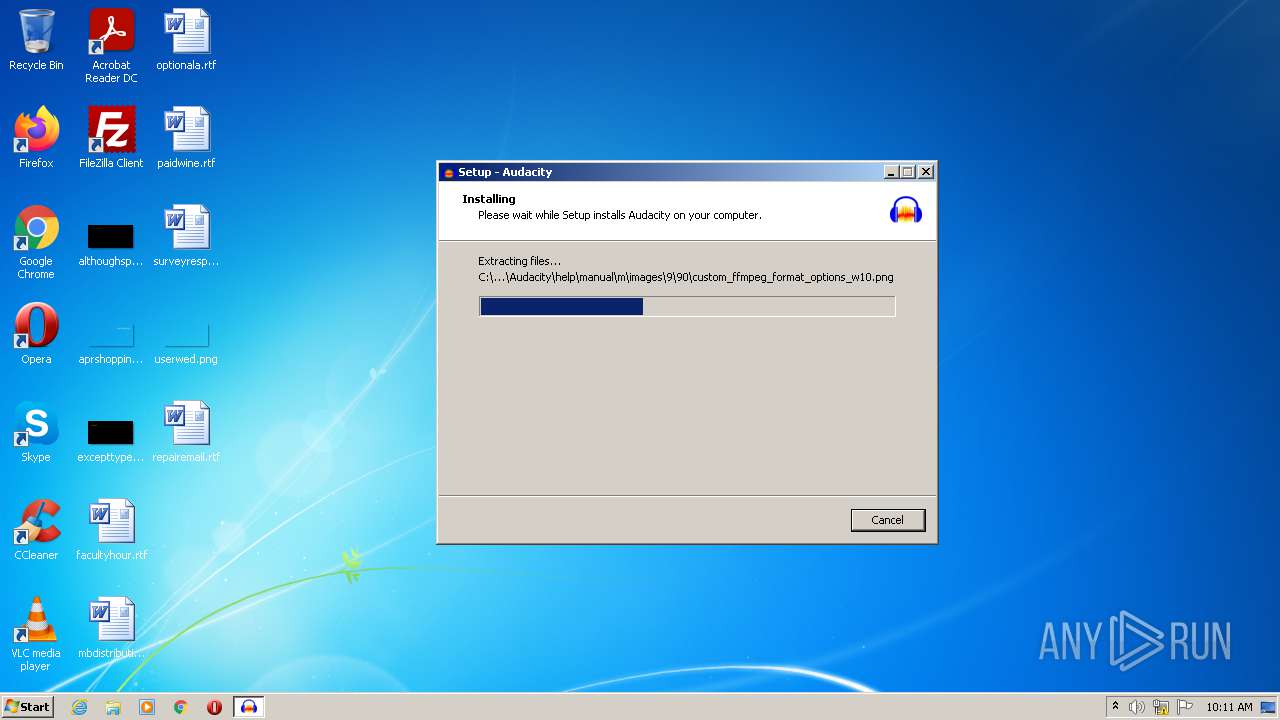Open Opera from the taskbar

click(215, 707)
